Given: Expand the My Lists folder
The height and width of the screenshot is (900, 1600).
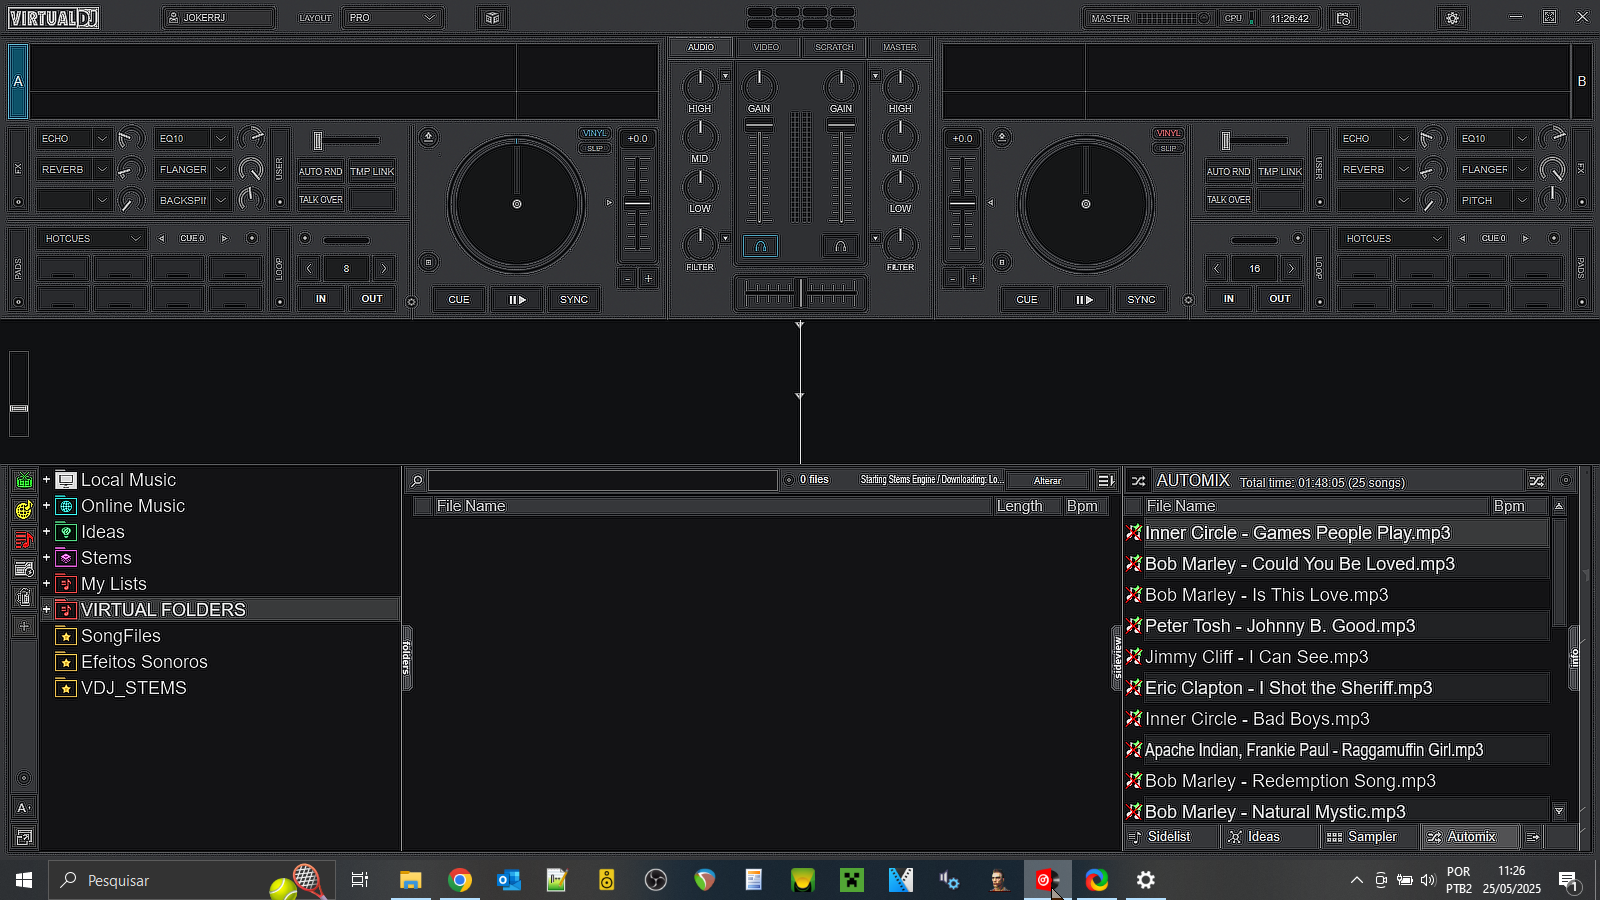Looking at the screenshot, I should coord(46,584).
